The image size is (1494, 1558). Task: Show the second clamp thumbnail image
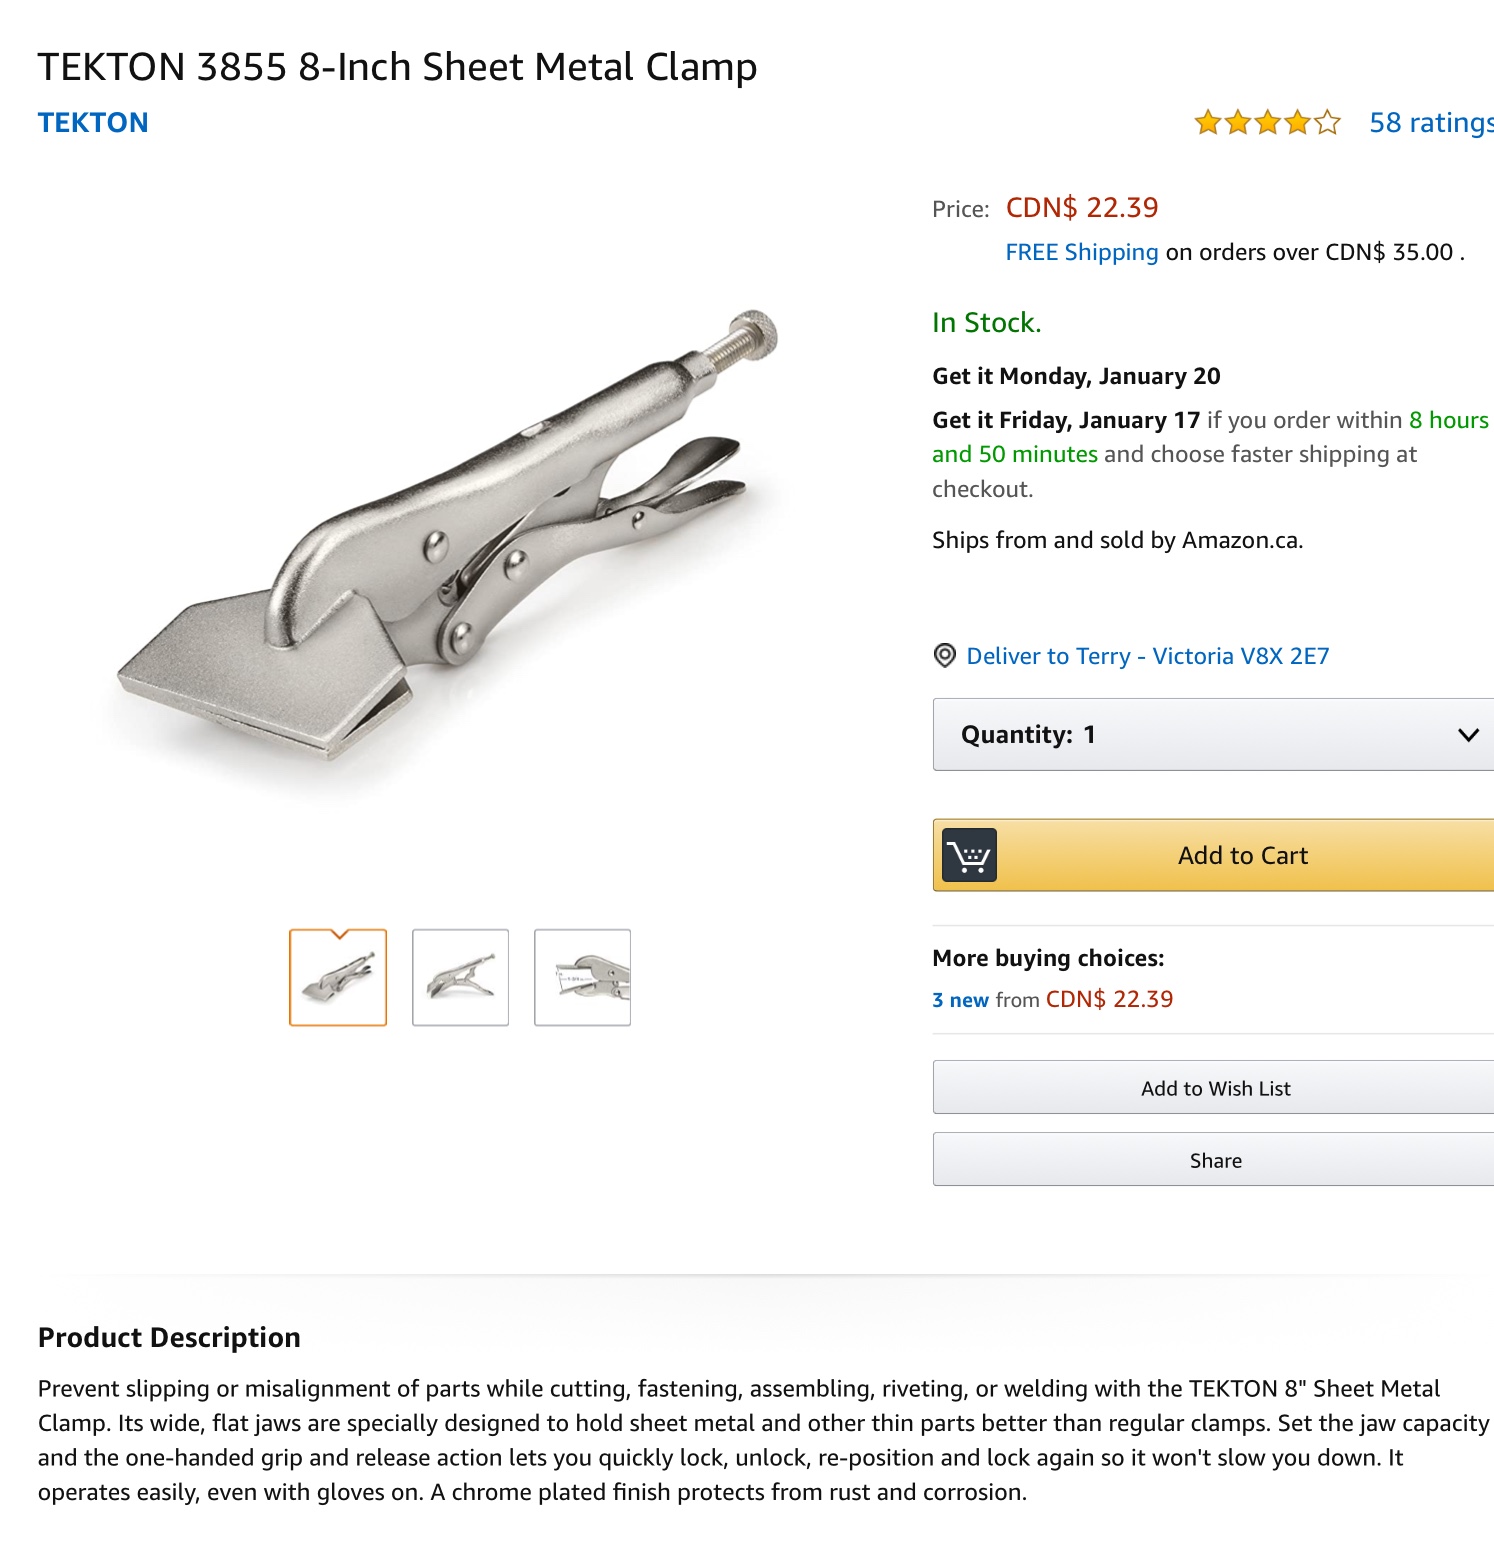coord(460,977)
